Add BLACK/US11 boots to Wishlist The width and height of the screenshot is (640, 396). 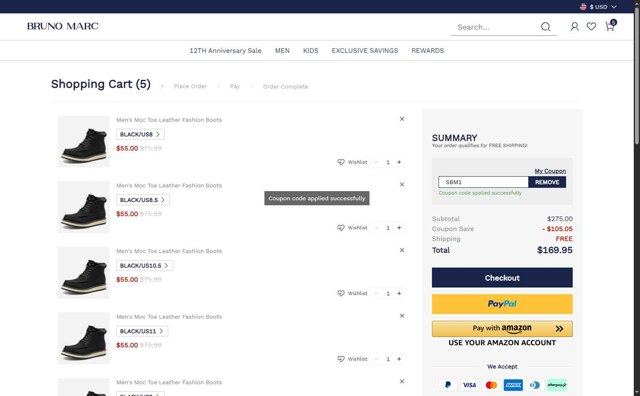[x=352, y=359]
